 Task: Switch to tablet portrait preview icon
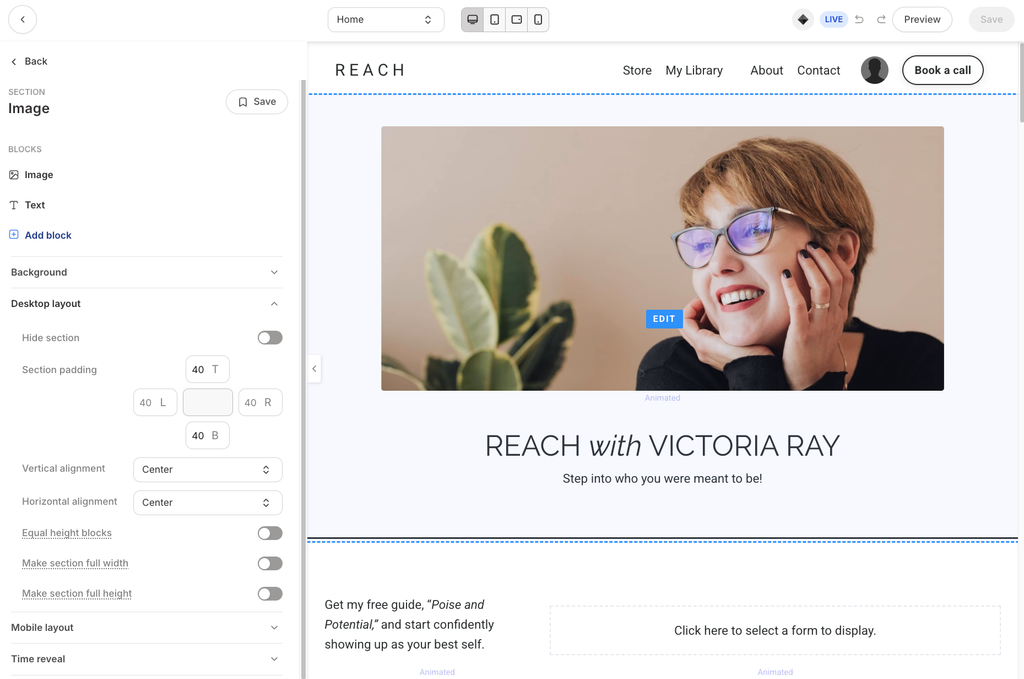point(494,20)
